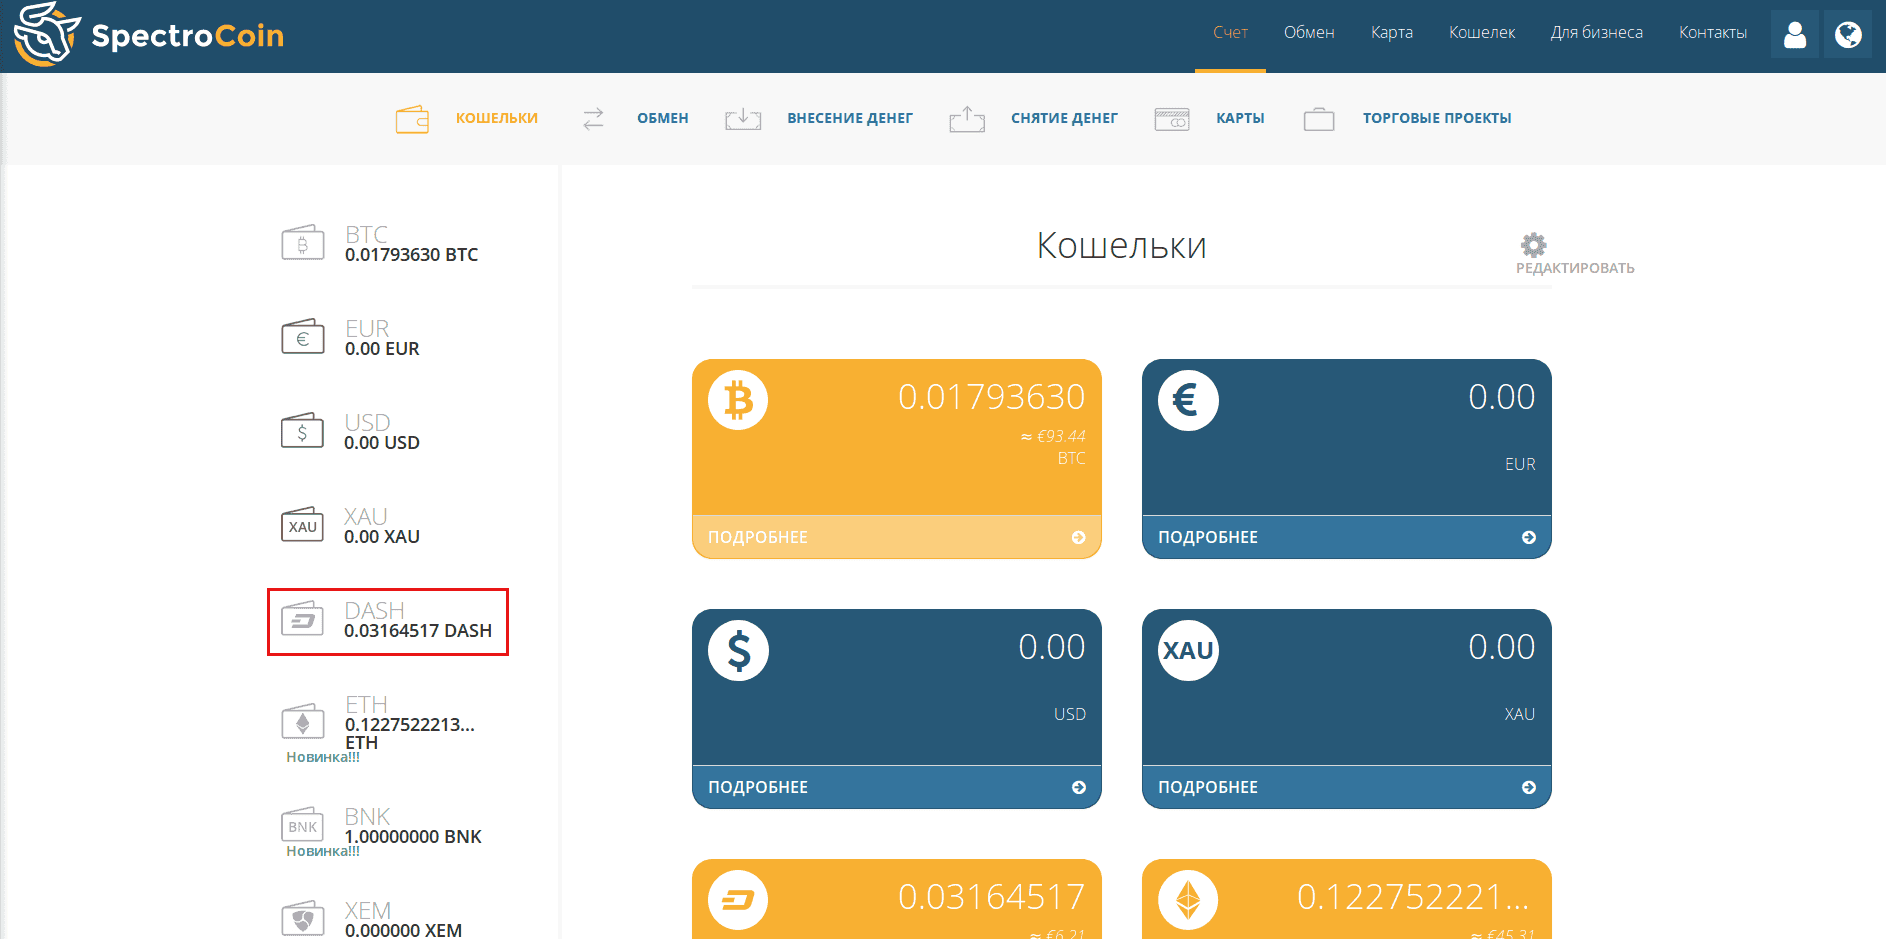
Task: Select the BTC wallet icon in sidebar
Action: click(303, 243)
